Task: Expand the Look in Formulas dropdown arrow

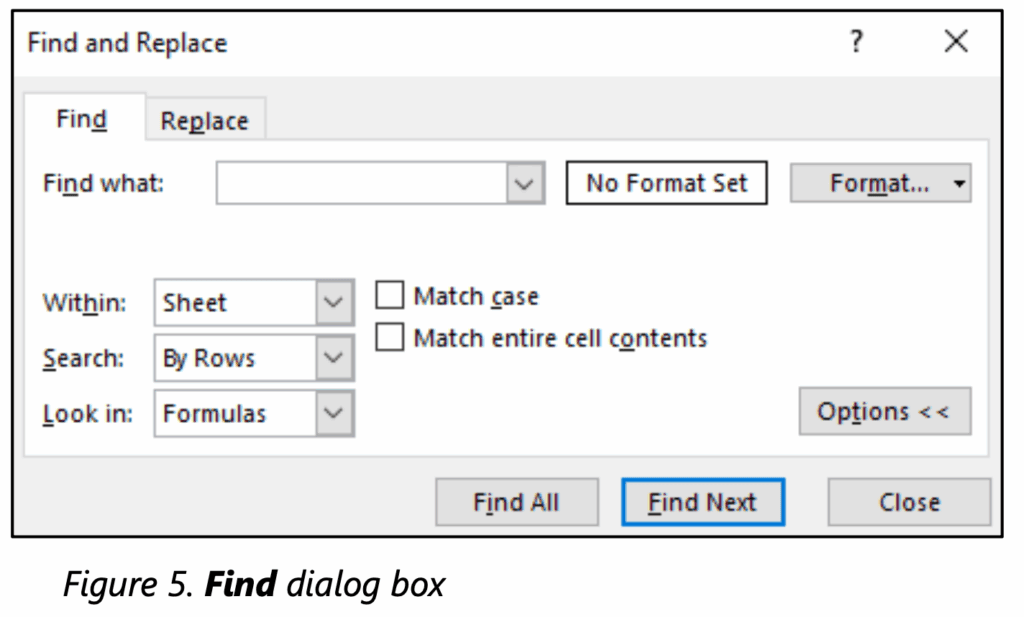Action: pyautogui.click(x=335, y=413)
